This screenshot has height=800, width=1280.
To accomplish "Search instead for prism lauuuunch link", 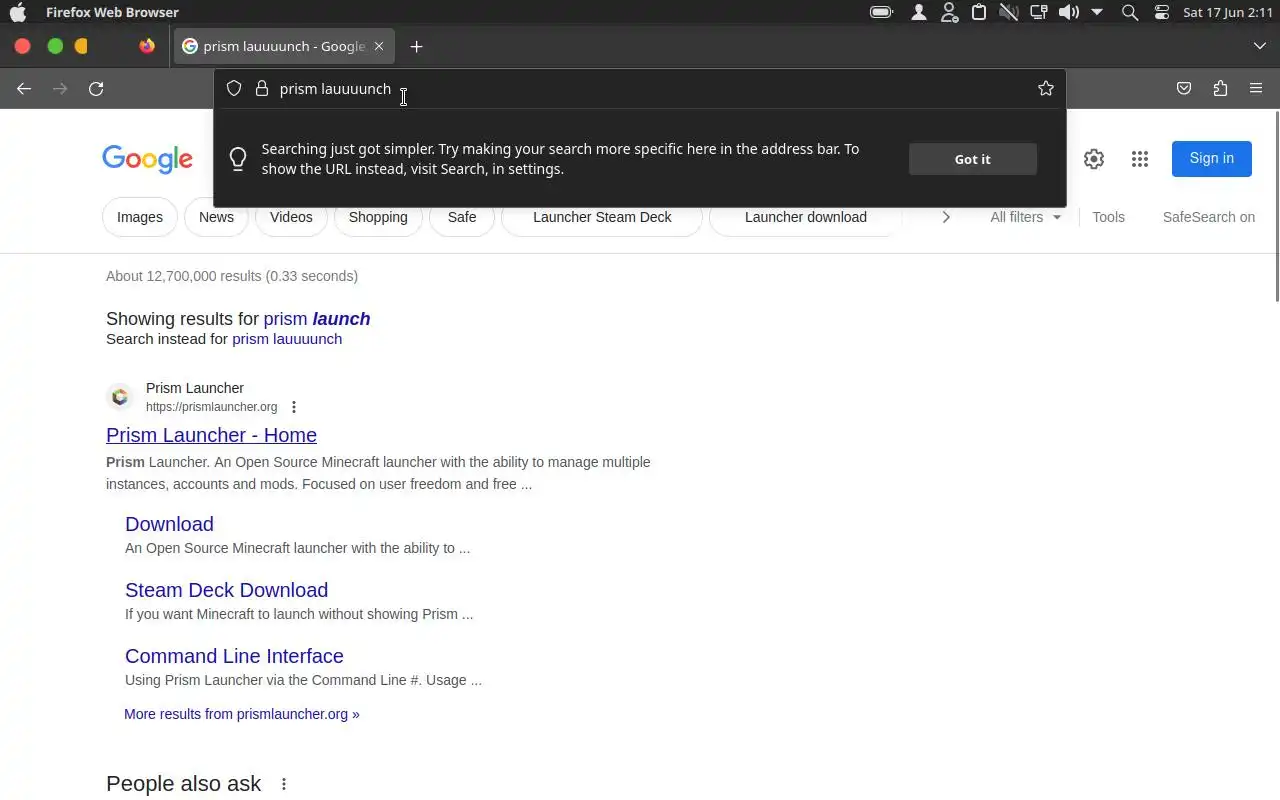I will coord(287,339).
